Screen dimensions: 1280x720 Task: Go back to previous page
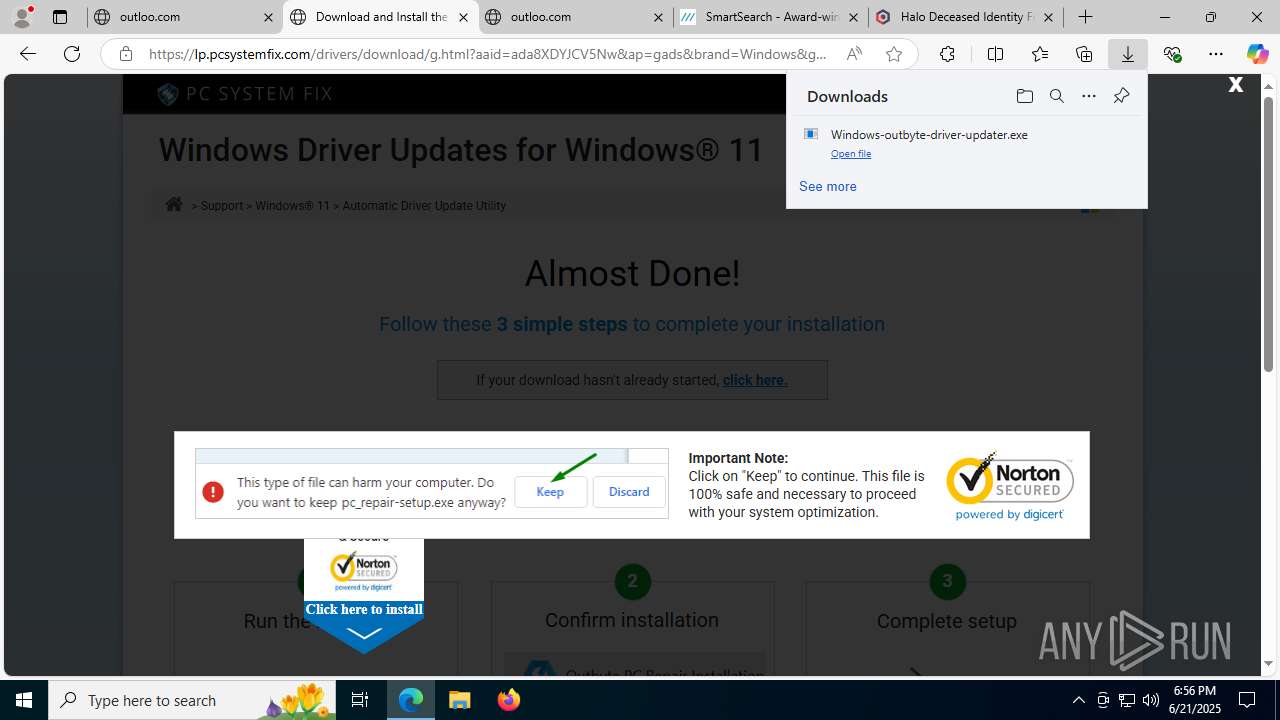[28, 54]
